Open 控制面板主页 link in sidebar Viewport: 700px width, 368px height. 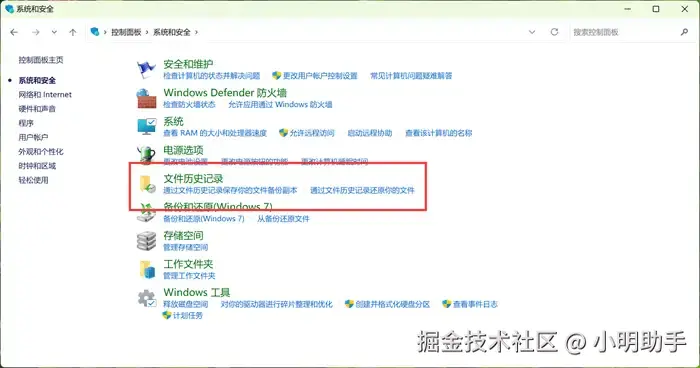pos(41,60)
